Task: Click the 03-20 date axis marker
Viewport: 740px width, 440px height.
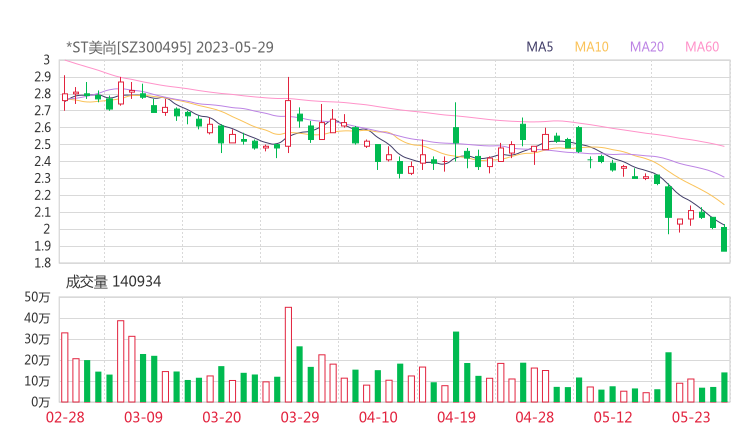Action: click(221, 417)
